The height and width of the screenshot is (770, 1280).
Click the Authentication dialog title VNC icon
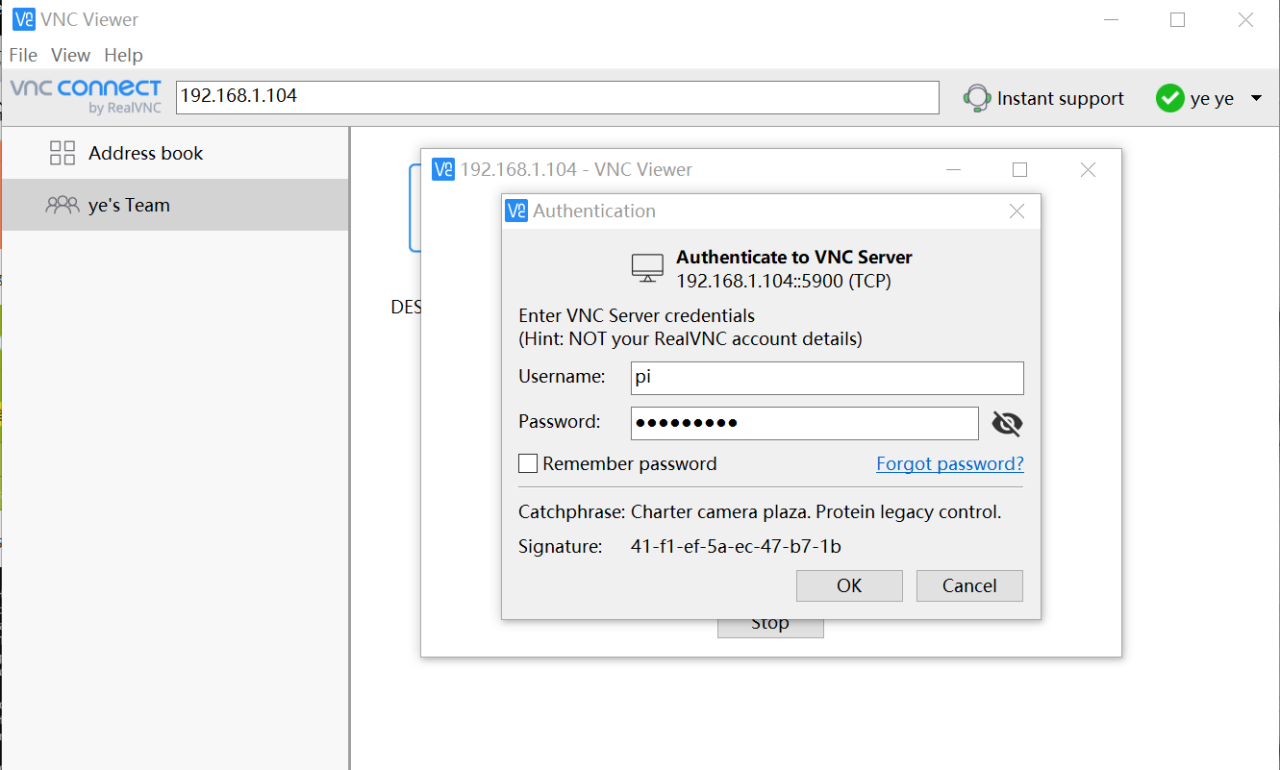(x=516, y=211)
